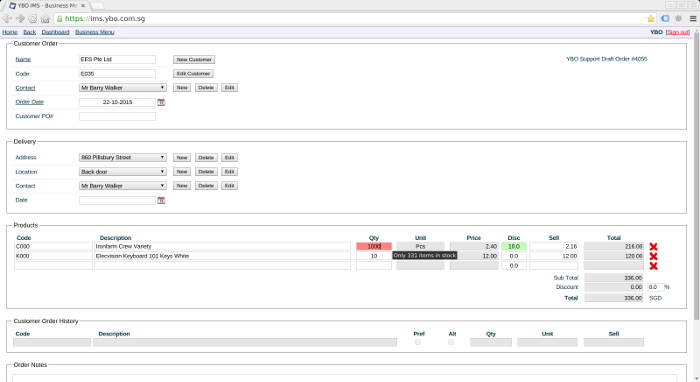Click the Order Date label link
The image size is (700, 382).
point(29,102)
